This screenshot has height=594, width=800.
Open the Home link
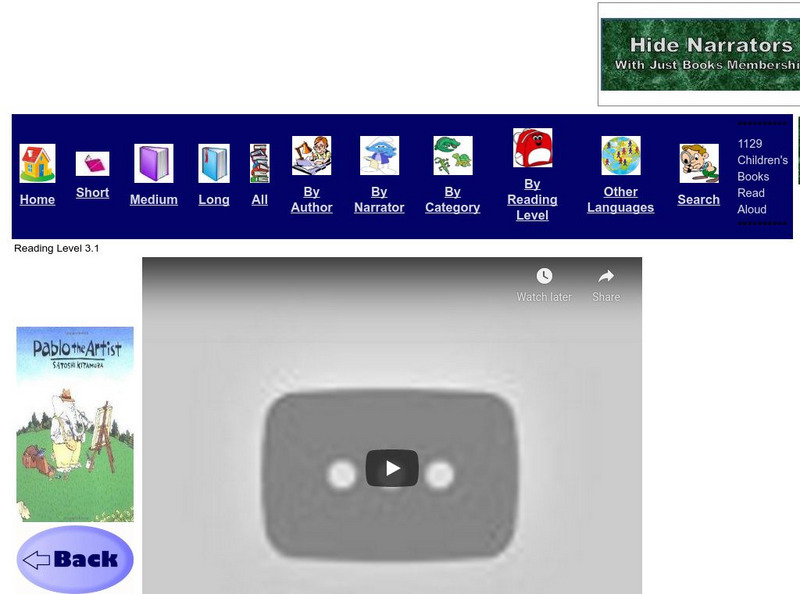click(x=37, y=200)
